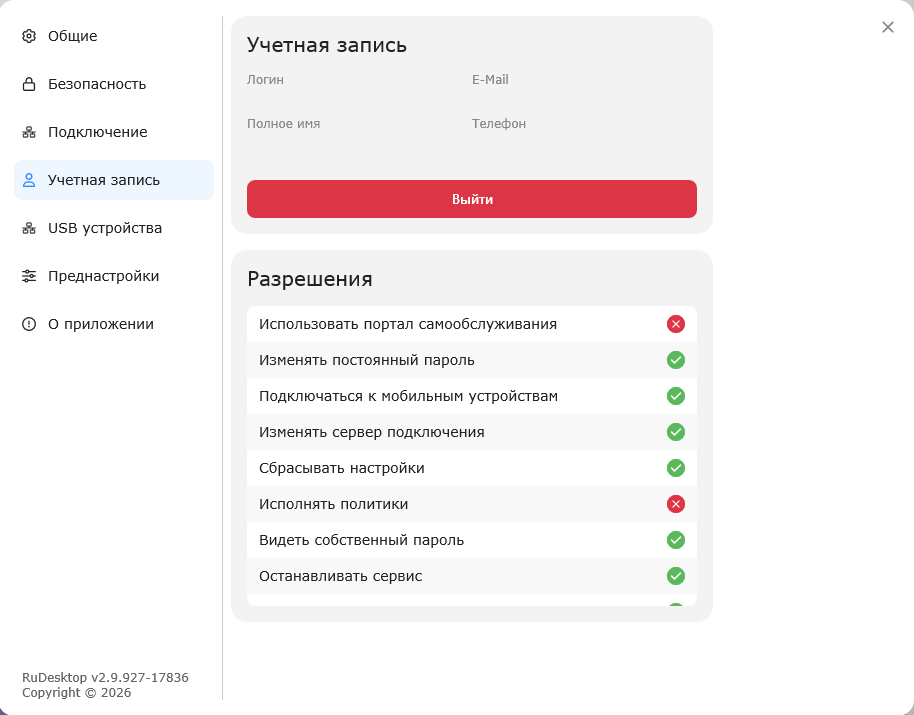
Task: Toggle the Исполнять политики permission status
Action: 676,504
